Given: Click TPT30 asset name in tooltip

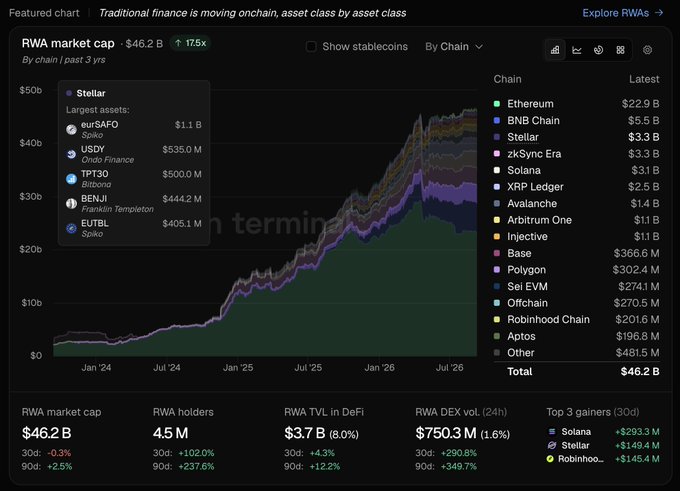Looking at the screenshot, I should [95, 174].
